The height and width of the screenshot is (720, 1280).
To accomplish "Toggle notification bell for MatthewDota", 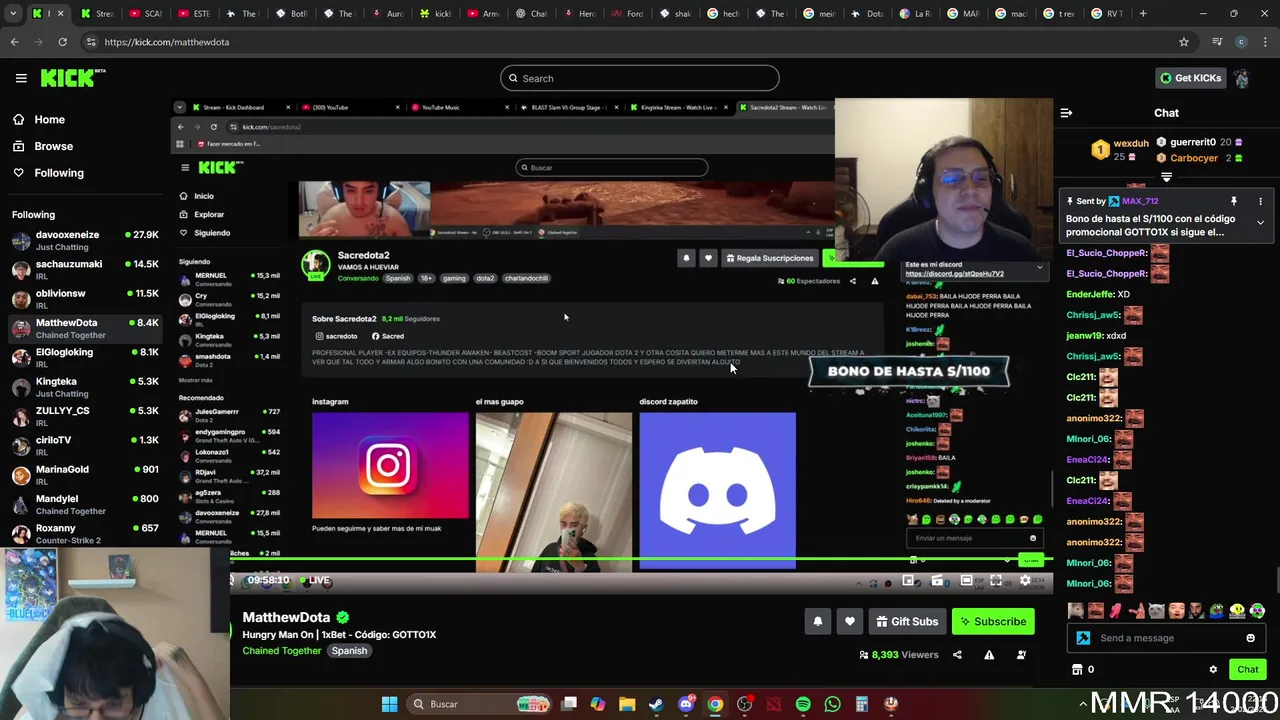I will click(x=817, y=622).
